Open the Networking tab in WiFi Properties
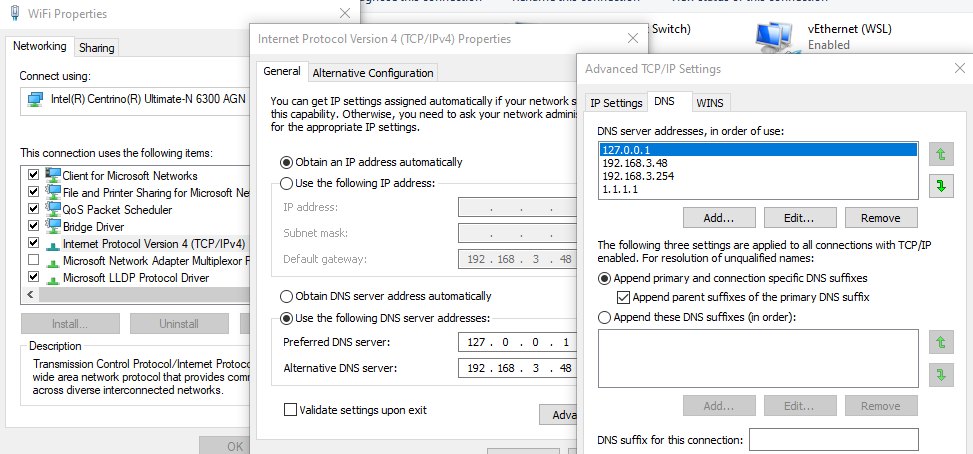This screenshot has width=973, height=454. (x=40, y=46)
